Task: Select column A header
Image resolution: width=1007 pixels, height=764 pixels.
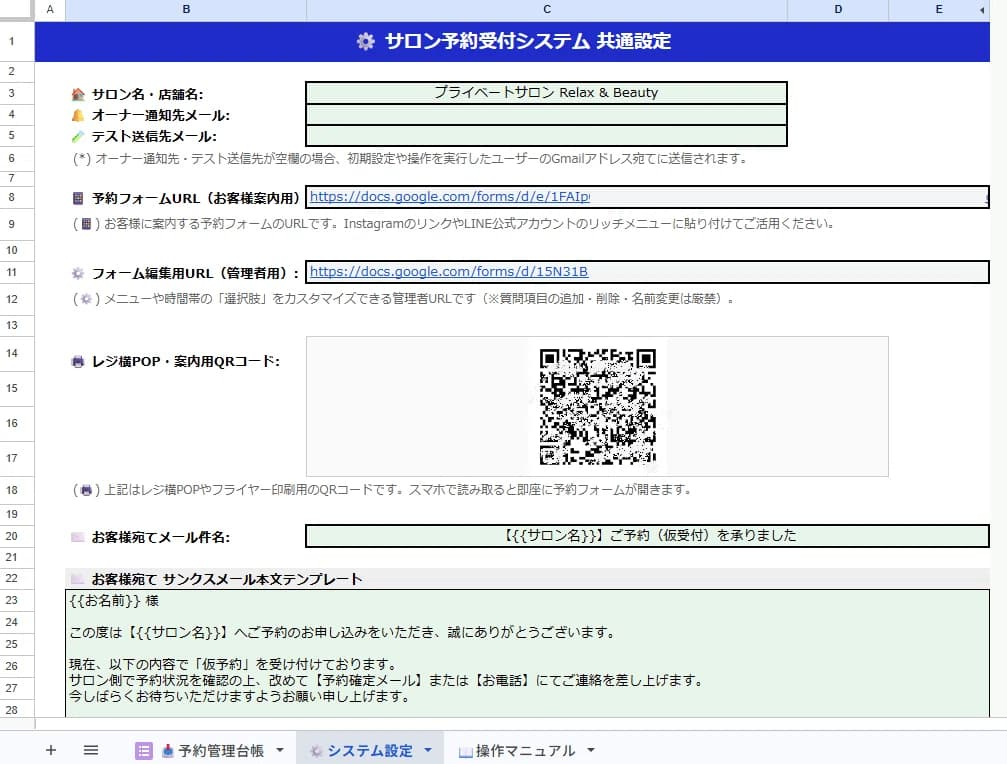Action: 50,10
